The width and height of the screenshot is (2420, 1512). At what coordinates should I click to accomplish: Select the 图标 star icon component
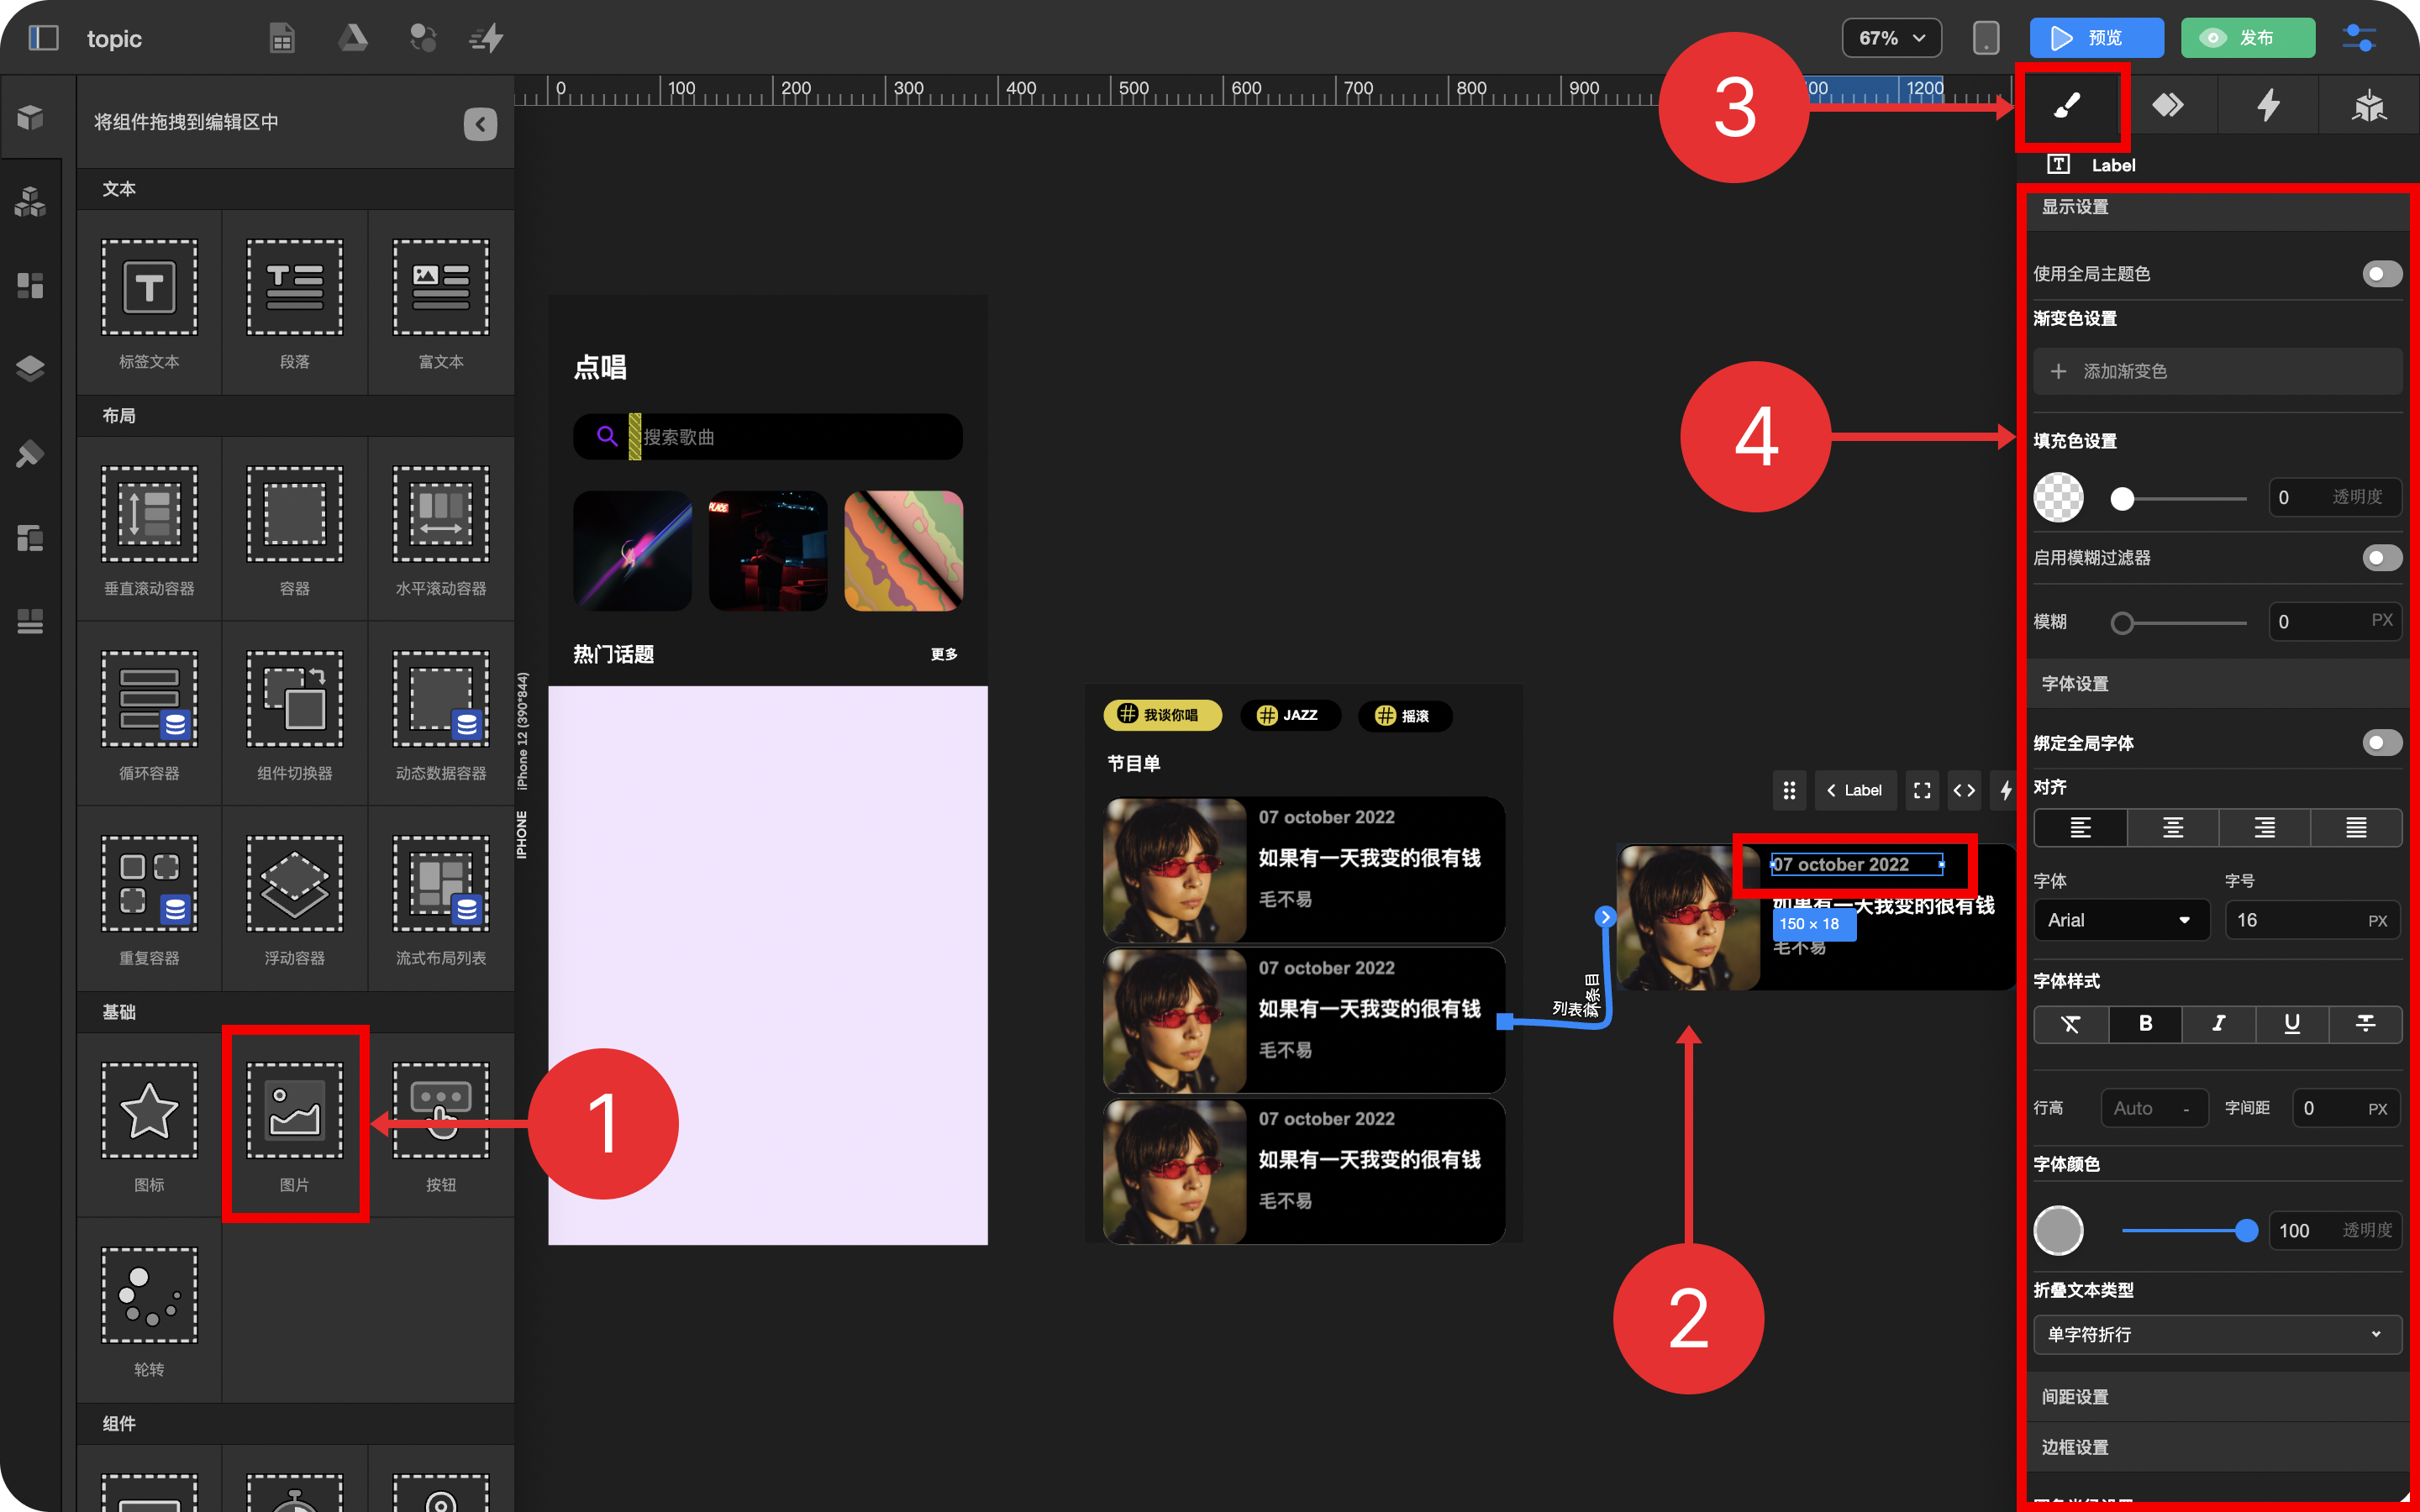(149, 1126)
